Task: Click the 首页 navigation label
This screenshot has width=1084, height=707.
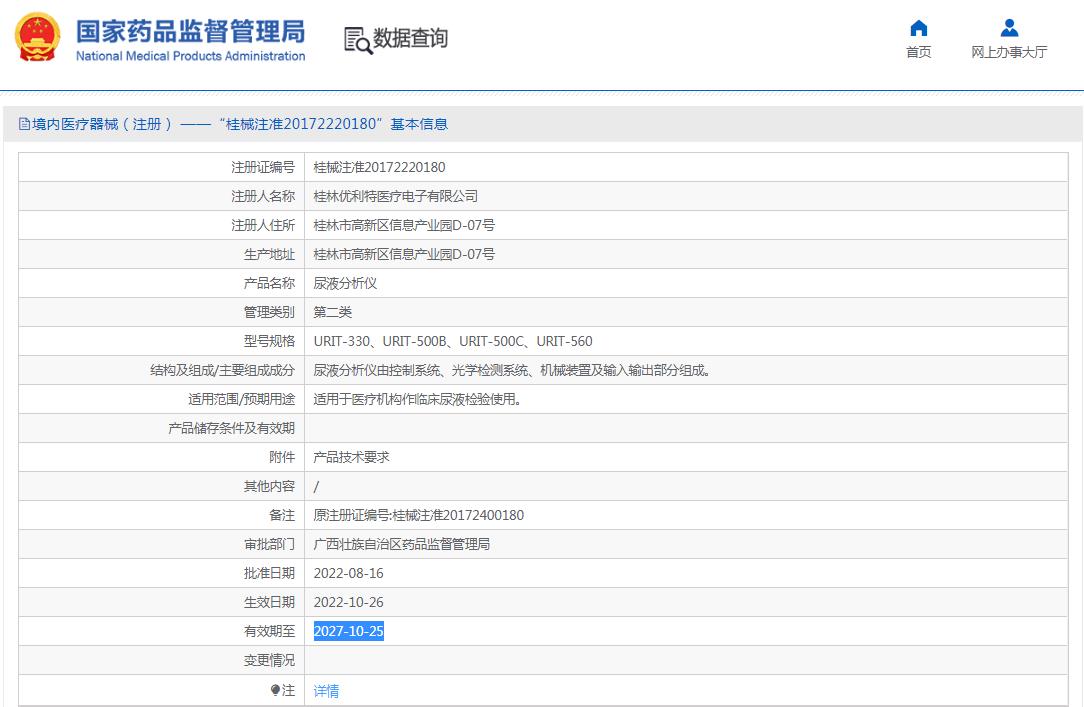Action: (x=918, y=53)
